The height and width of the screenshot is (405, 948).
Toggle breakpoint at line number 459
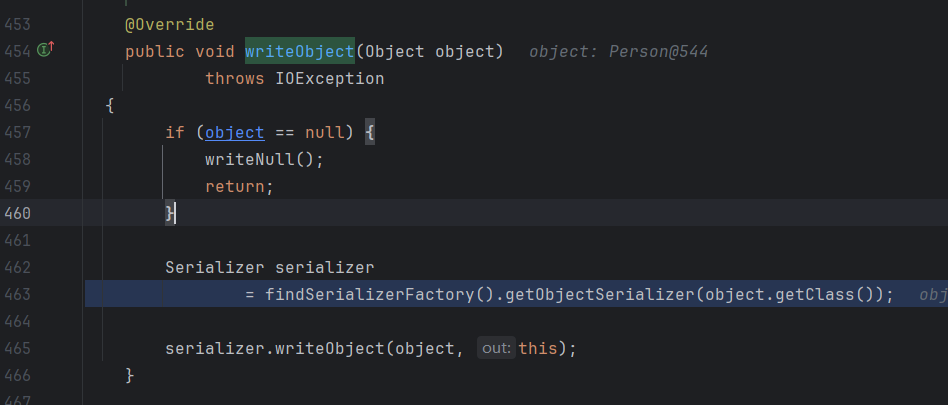coord(18,186)
